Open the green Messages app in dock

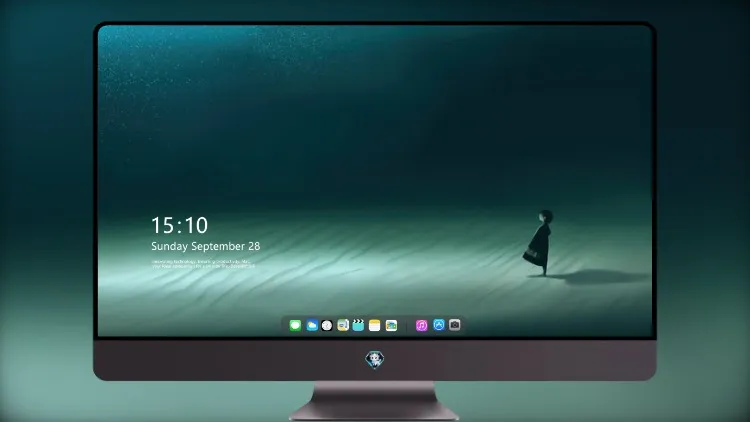[295, 325]
